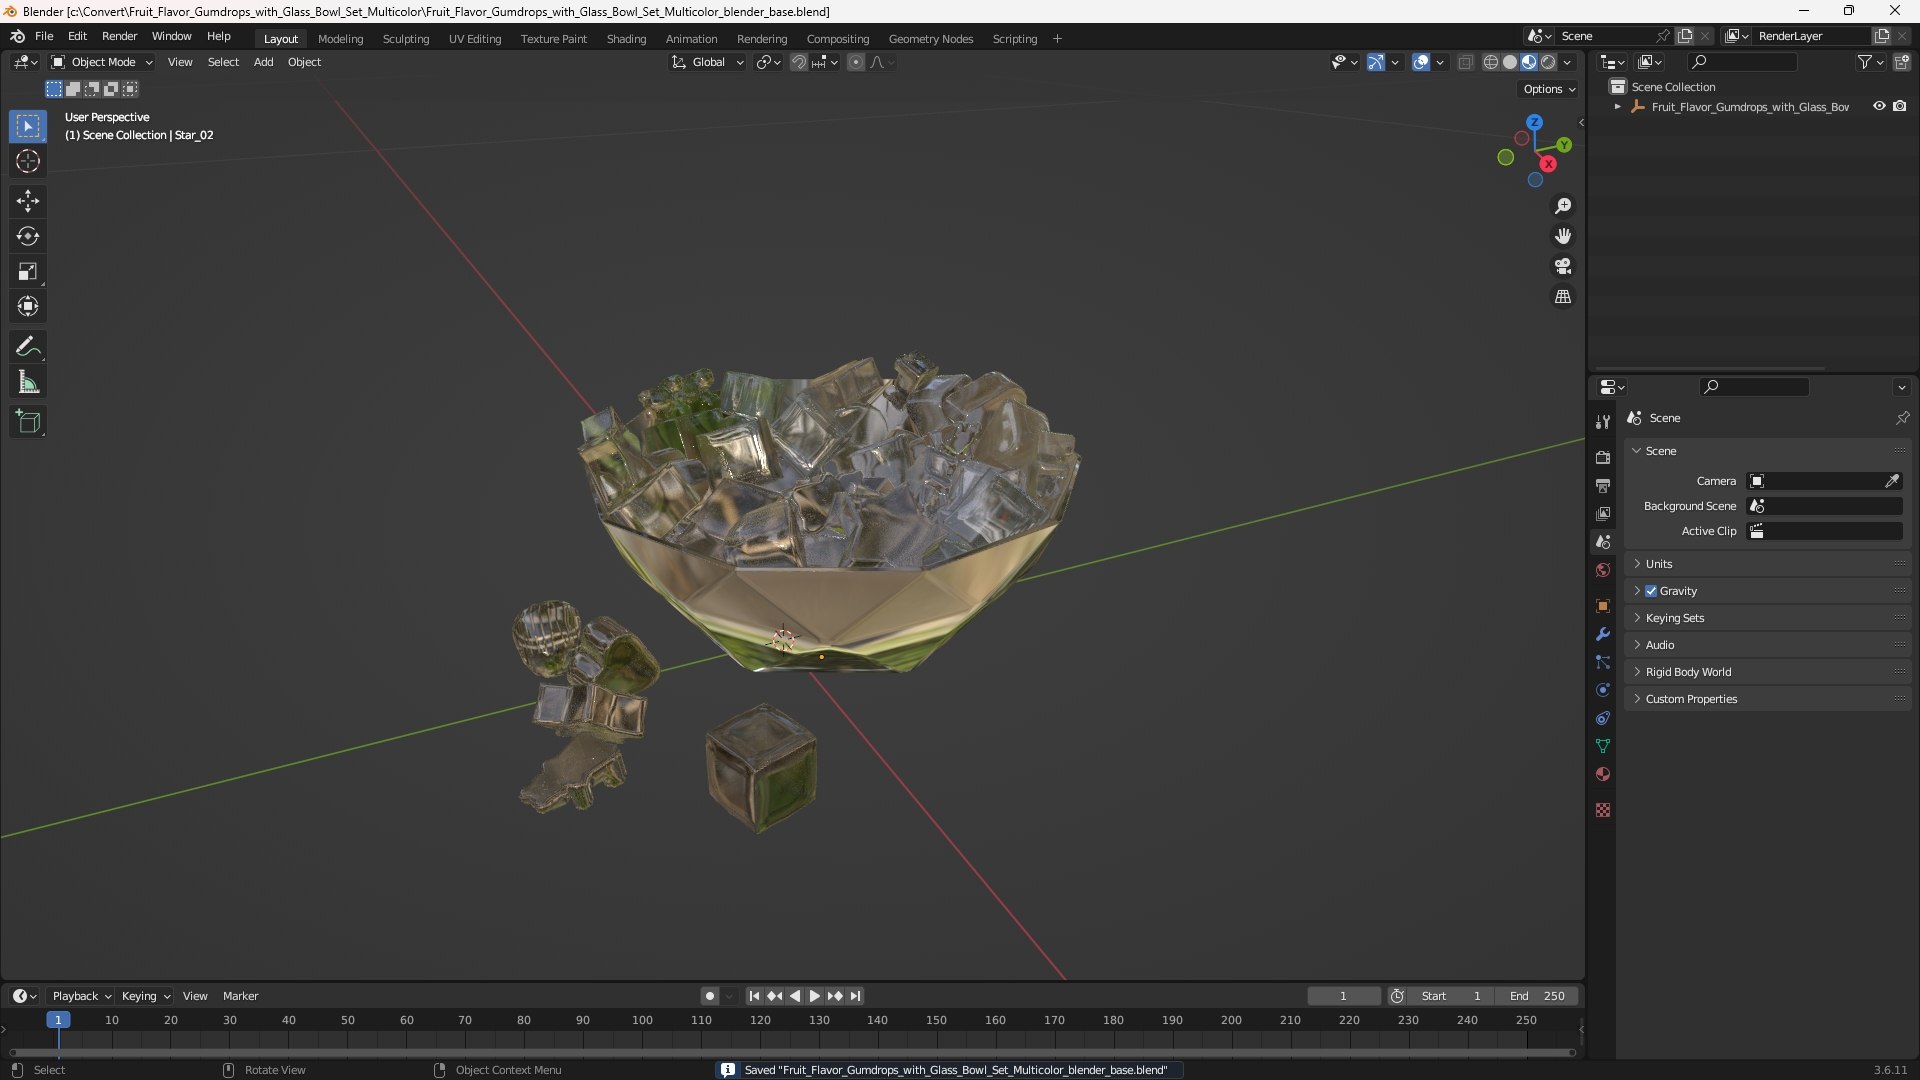
Task: Expand the Fruit_Flavor_Gumdrops collection in outliner
Action: click(1617, 106)
